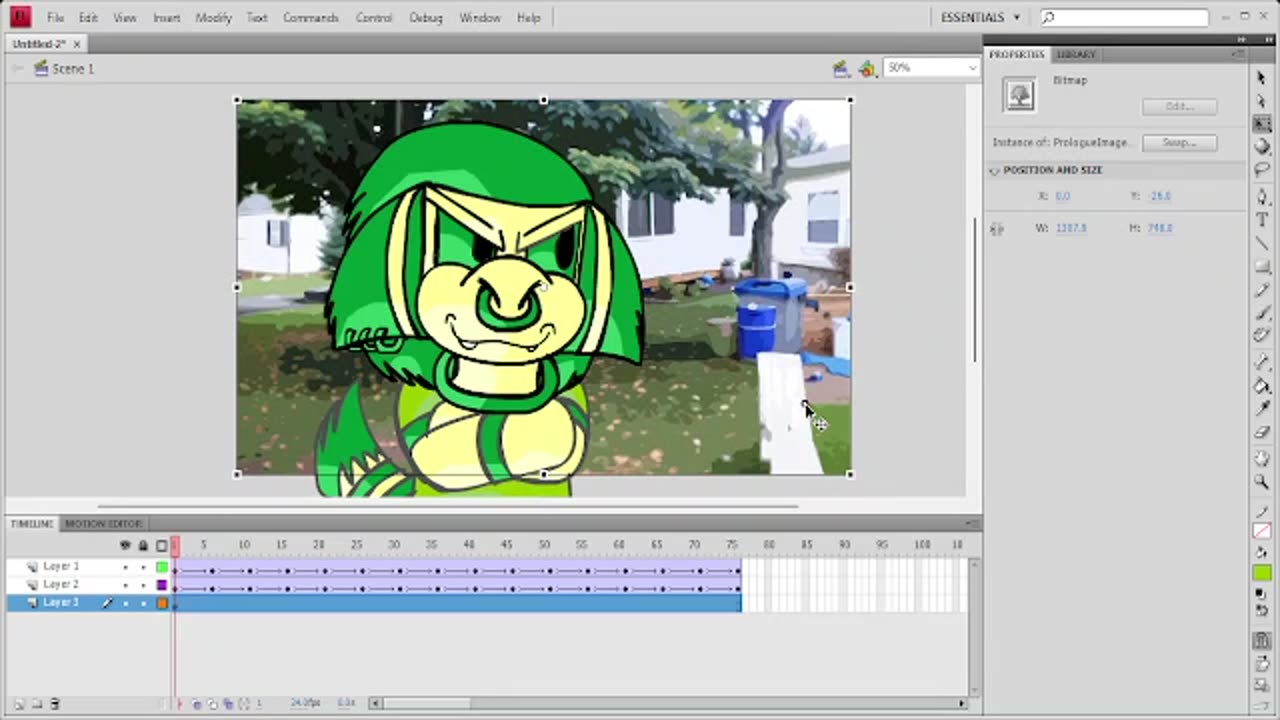Screen dimensions: 1280x720
Task: Toggle visibility dot for Layer 1
Action: tap(125, 567)
